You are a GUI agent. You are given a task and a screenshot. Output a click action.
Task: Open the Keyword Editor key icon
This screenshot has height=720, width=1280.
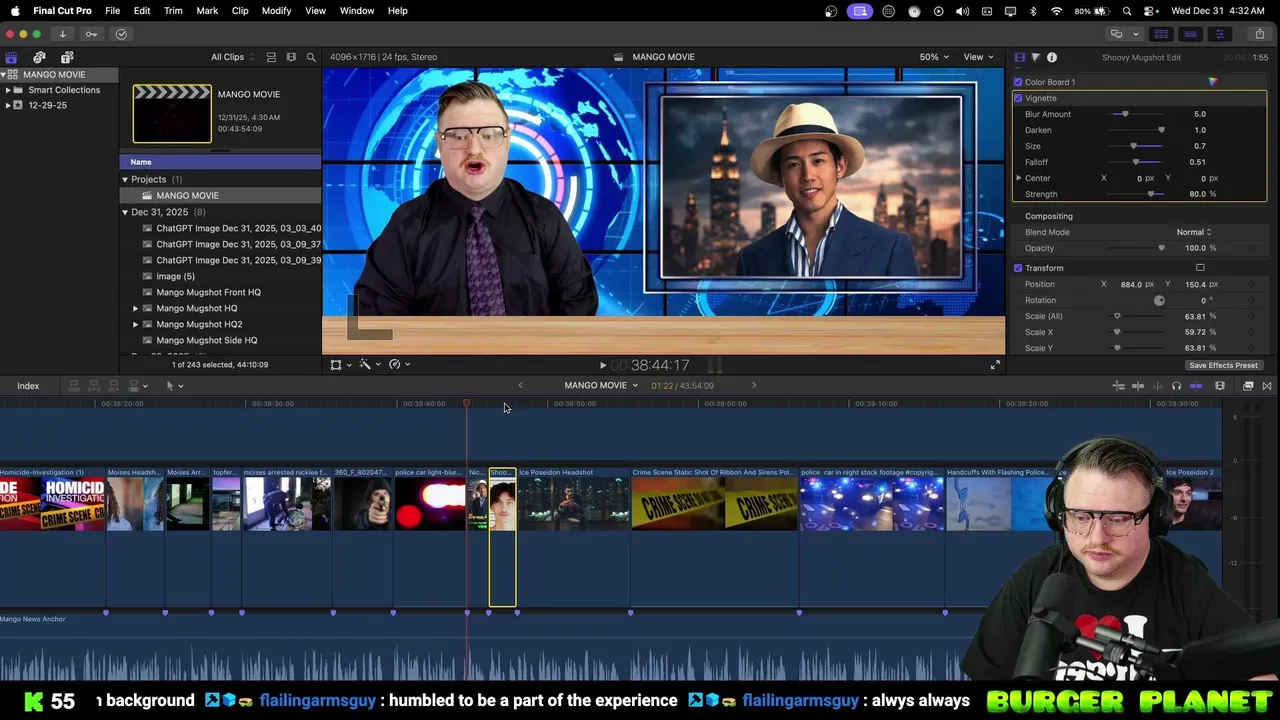pyautogui.click(x=91, y=34)
